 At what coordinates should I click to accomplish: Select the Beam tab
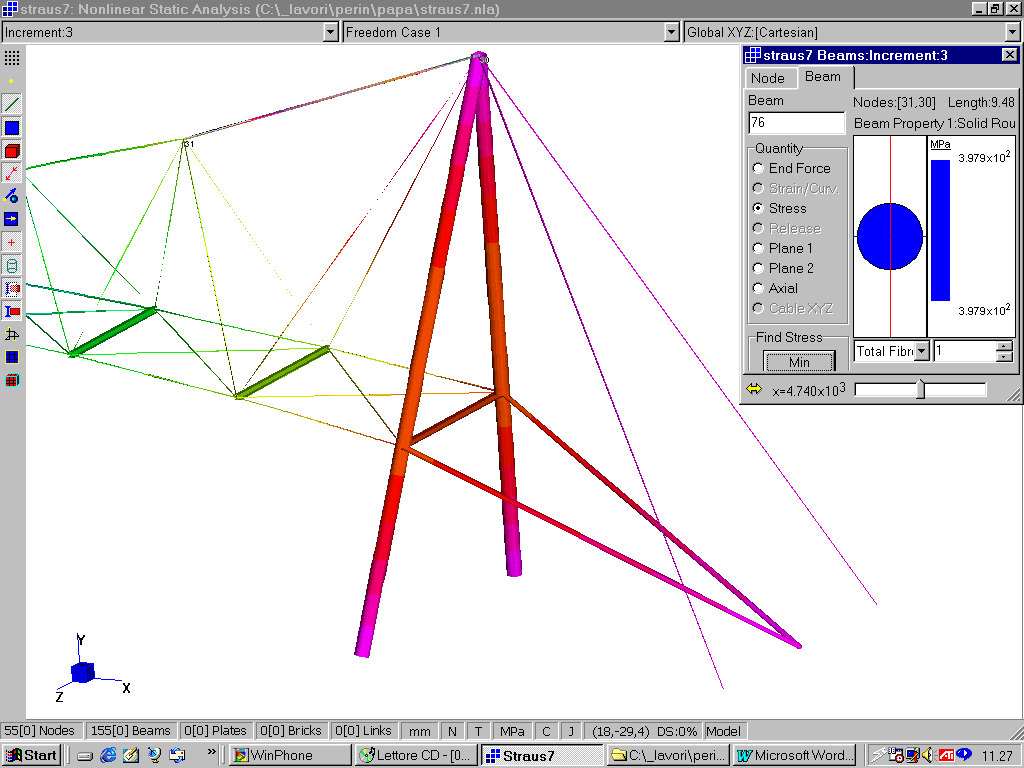coord(823,77)
